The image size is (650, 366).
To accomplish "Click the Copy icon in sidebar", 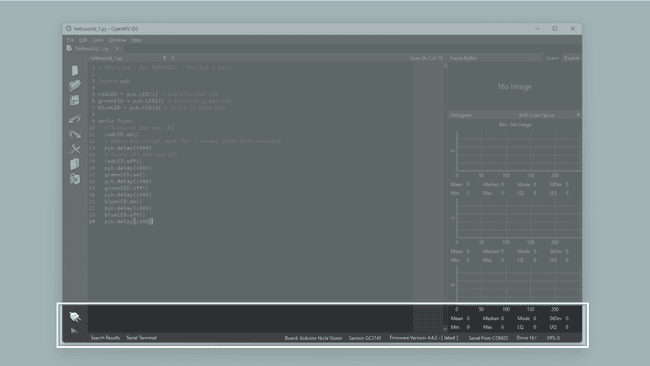I will pos(75,164).
